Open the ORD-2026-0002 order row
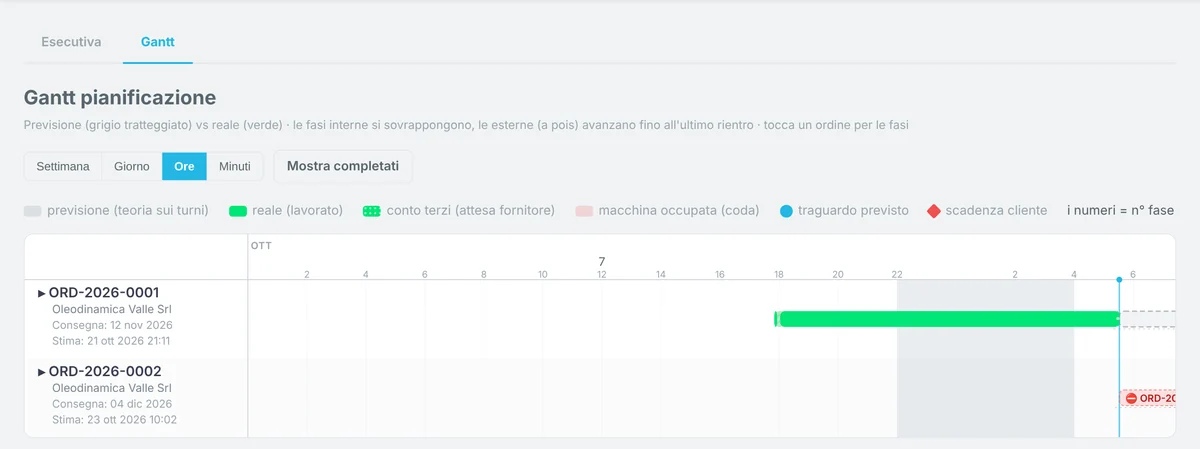 [136, 397]
